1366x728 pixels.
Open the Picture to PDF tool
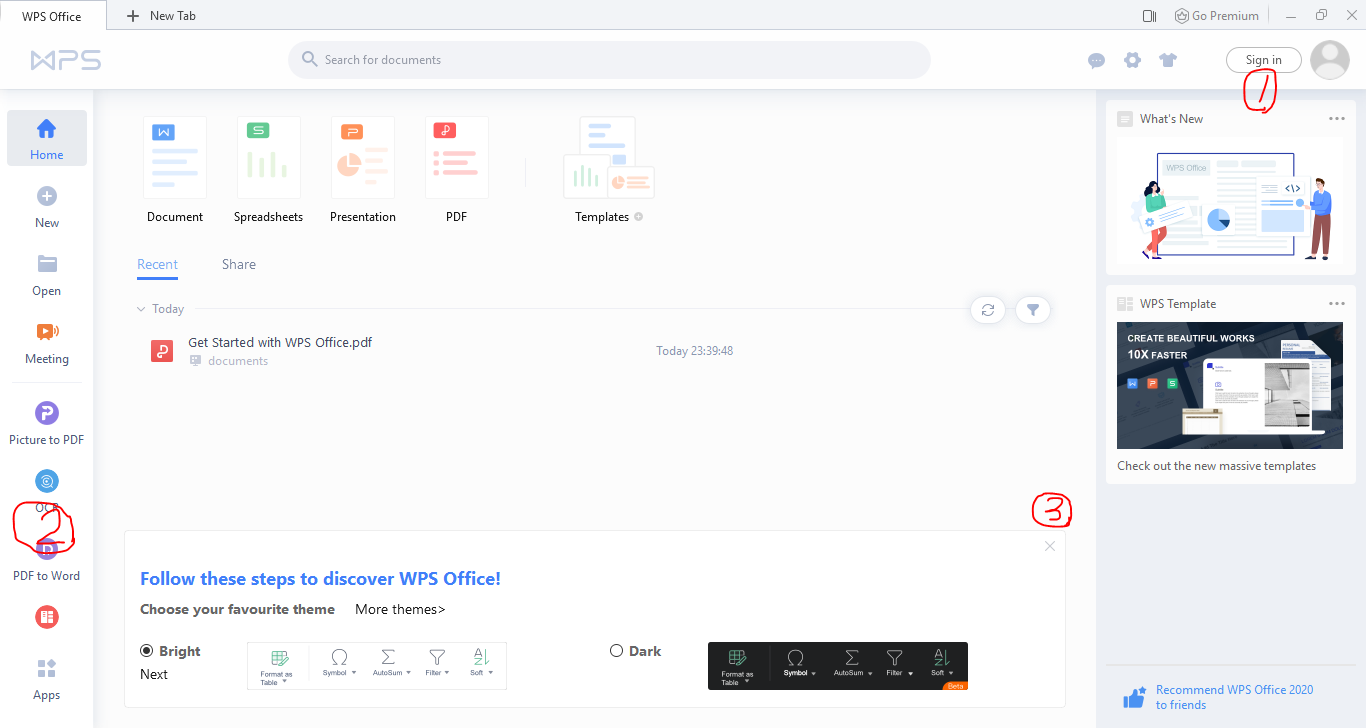tap(47, 423)
